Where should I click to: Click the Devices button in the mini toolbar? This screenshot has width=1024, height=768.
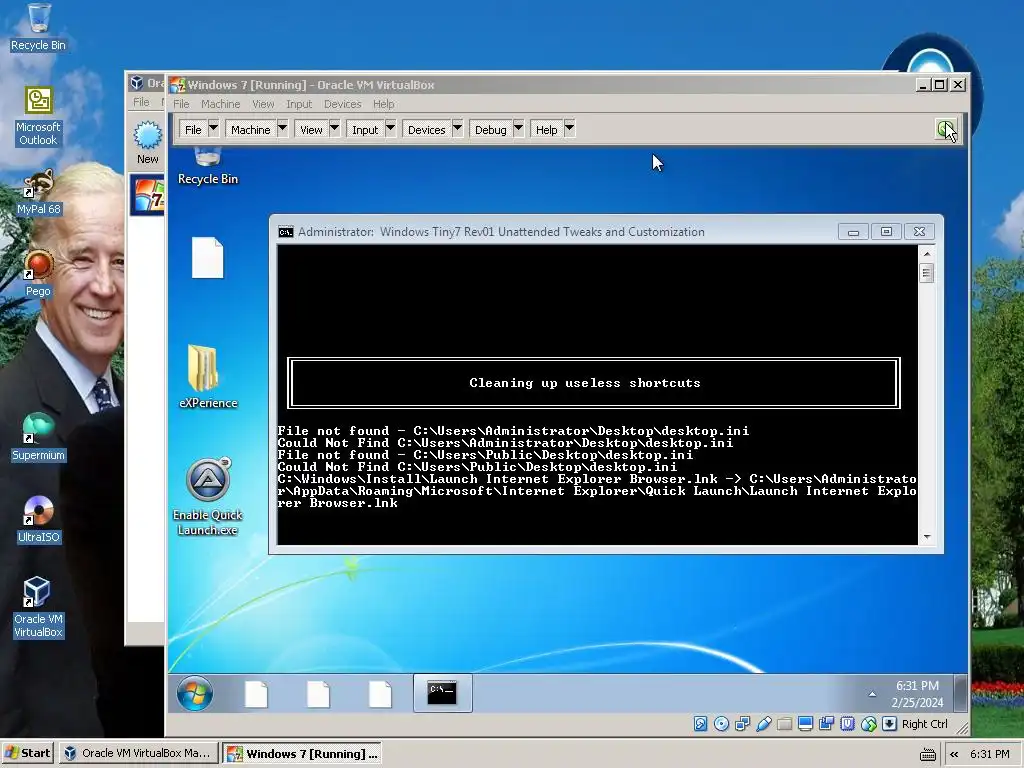426,129
